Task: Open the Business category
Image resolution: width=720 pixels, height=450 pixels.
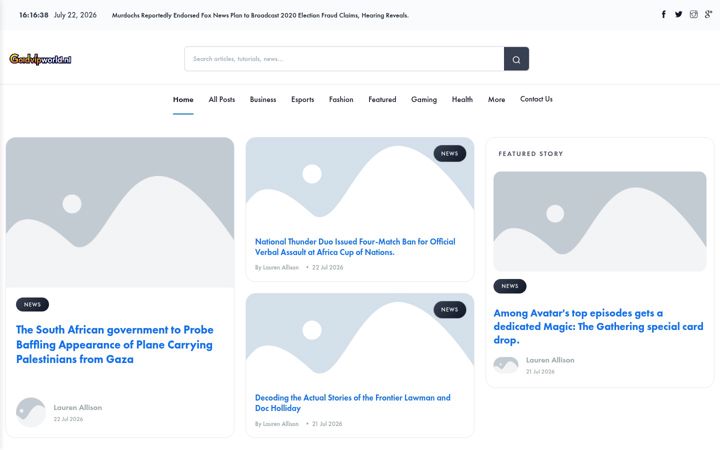Action: tap(263, 99)
